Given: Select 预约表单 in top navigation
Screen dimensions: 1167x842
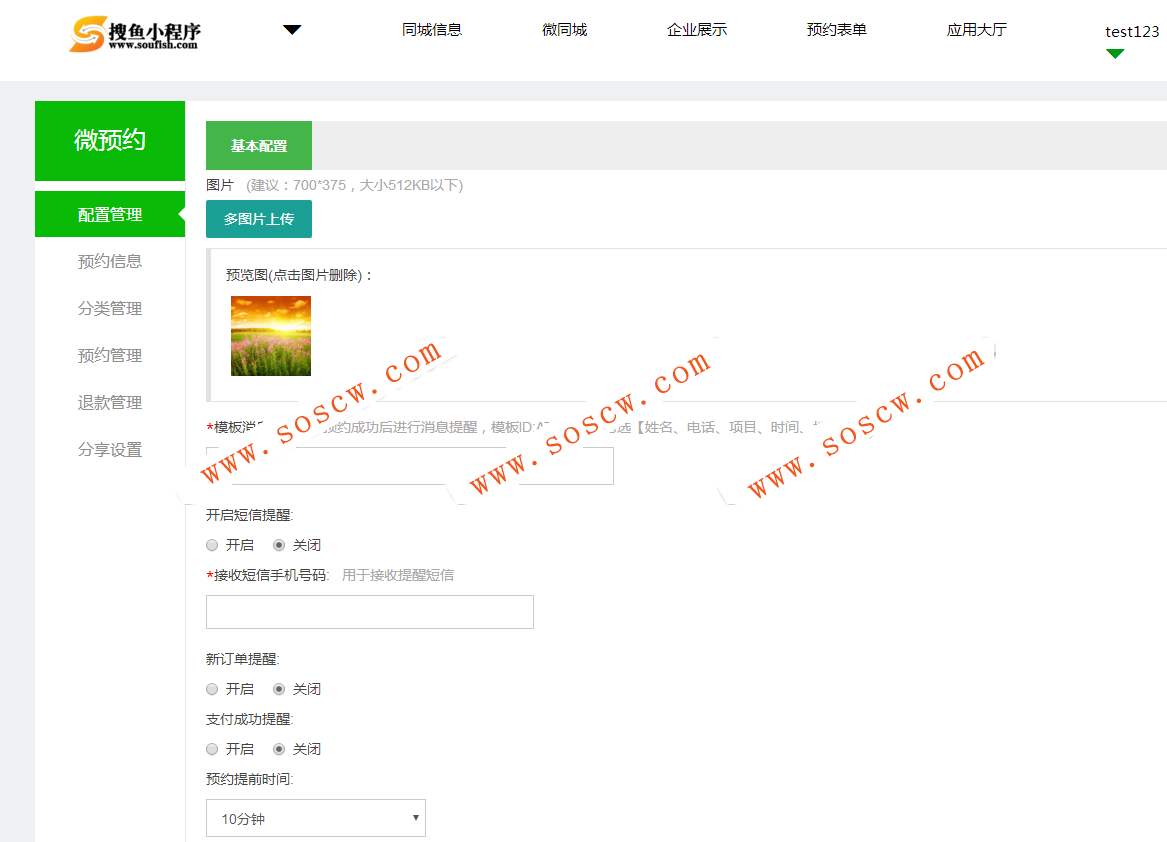Looking at the screenshot, I should pyautogui.click(x=837, y=30).
